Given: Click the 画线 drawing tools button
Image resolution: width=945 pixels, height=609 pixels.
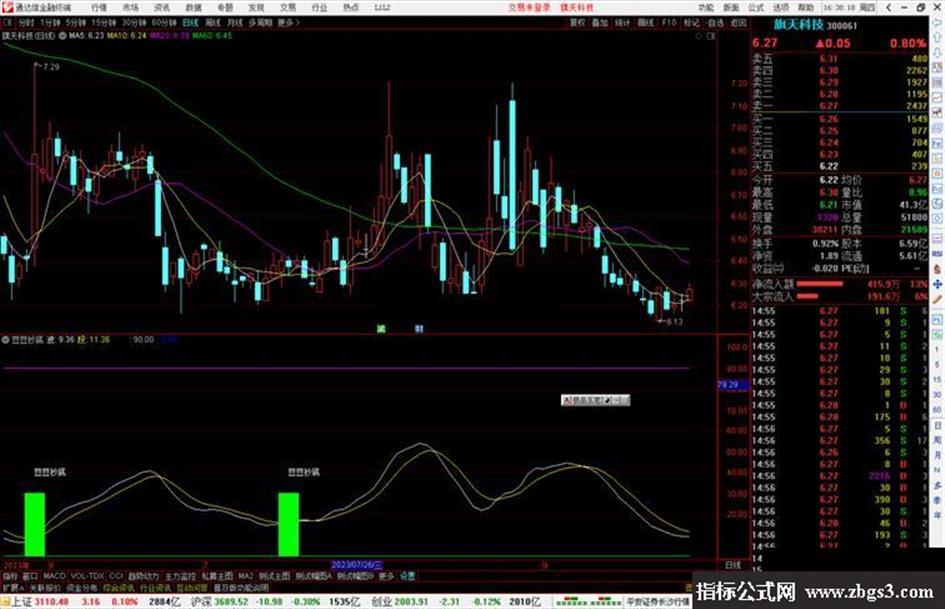Looking at the screenshot, I should (x=645, y=22).
